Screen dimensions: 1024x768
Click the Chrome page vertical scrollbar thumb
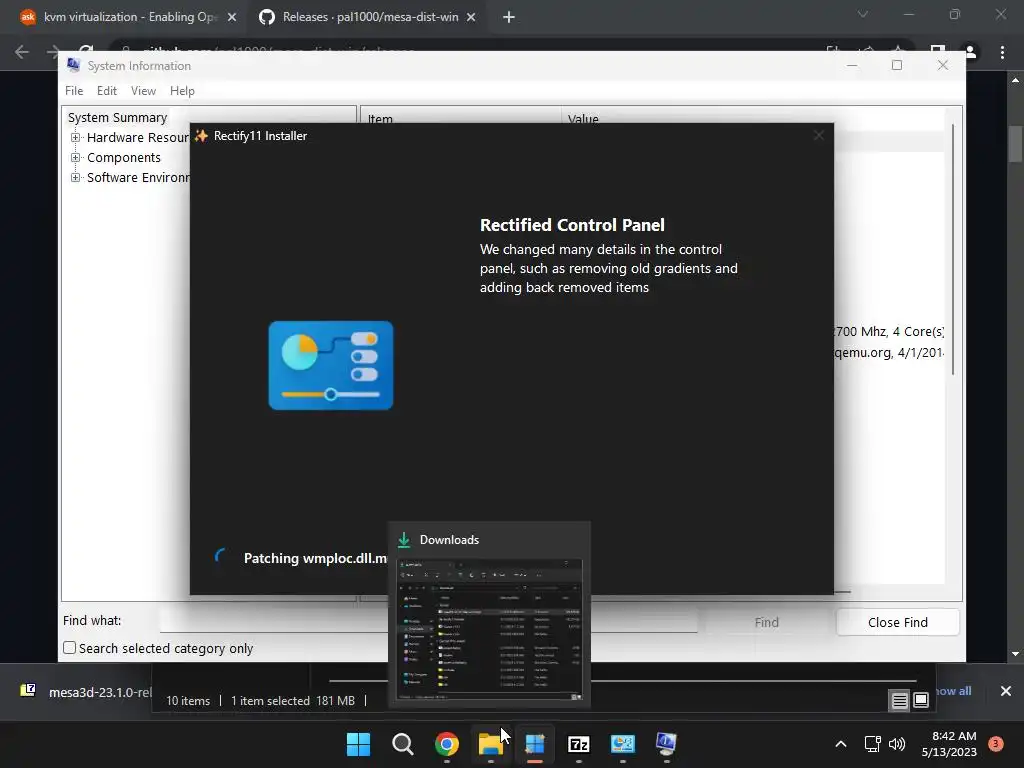tap(1015, 143)
